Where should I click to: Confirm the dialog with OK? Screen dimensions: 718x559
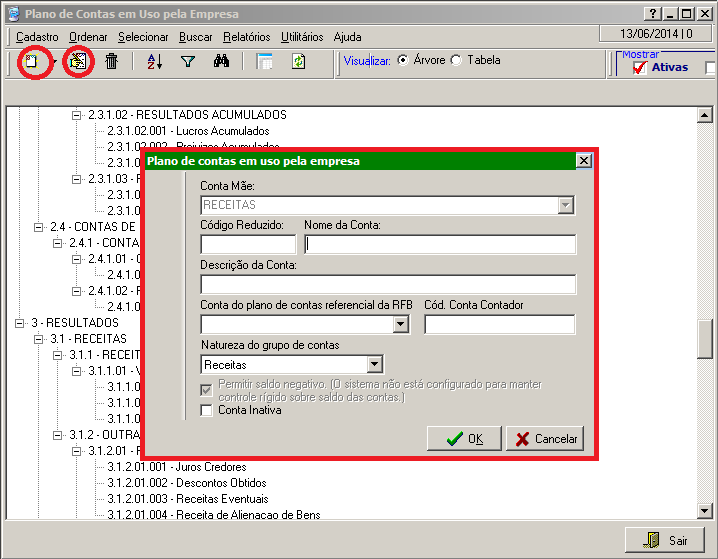tap(464, 438)
